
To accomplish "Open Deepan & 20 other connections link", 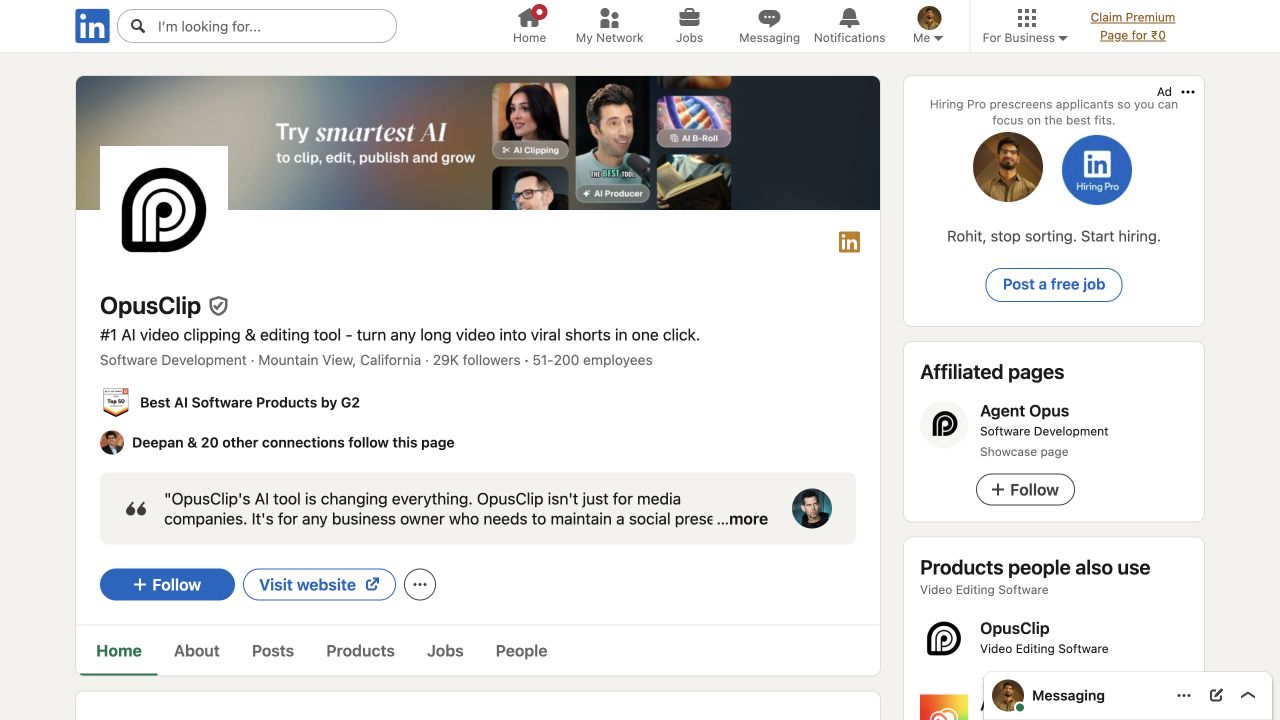I will [x=293, y=442].
